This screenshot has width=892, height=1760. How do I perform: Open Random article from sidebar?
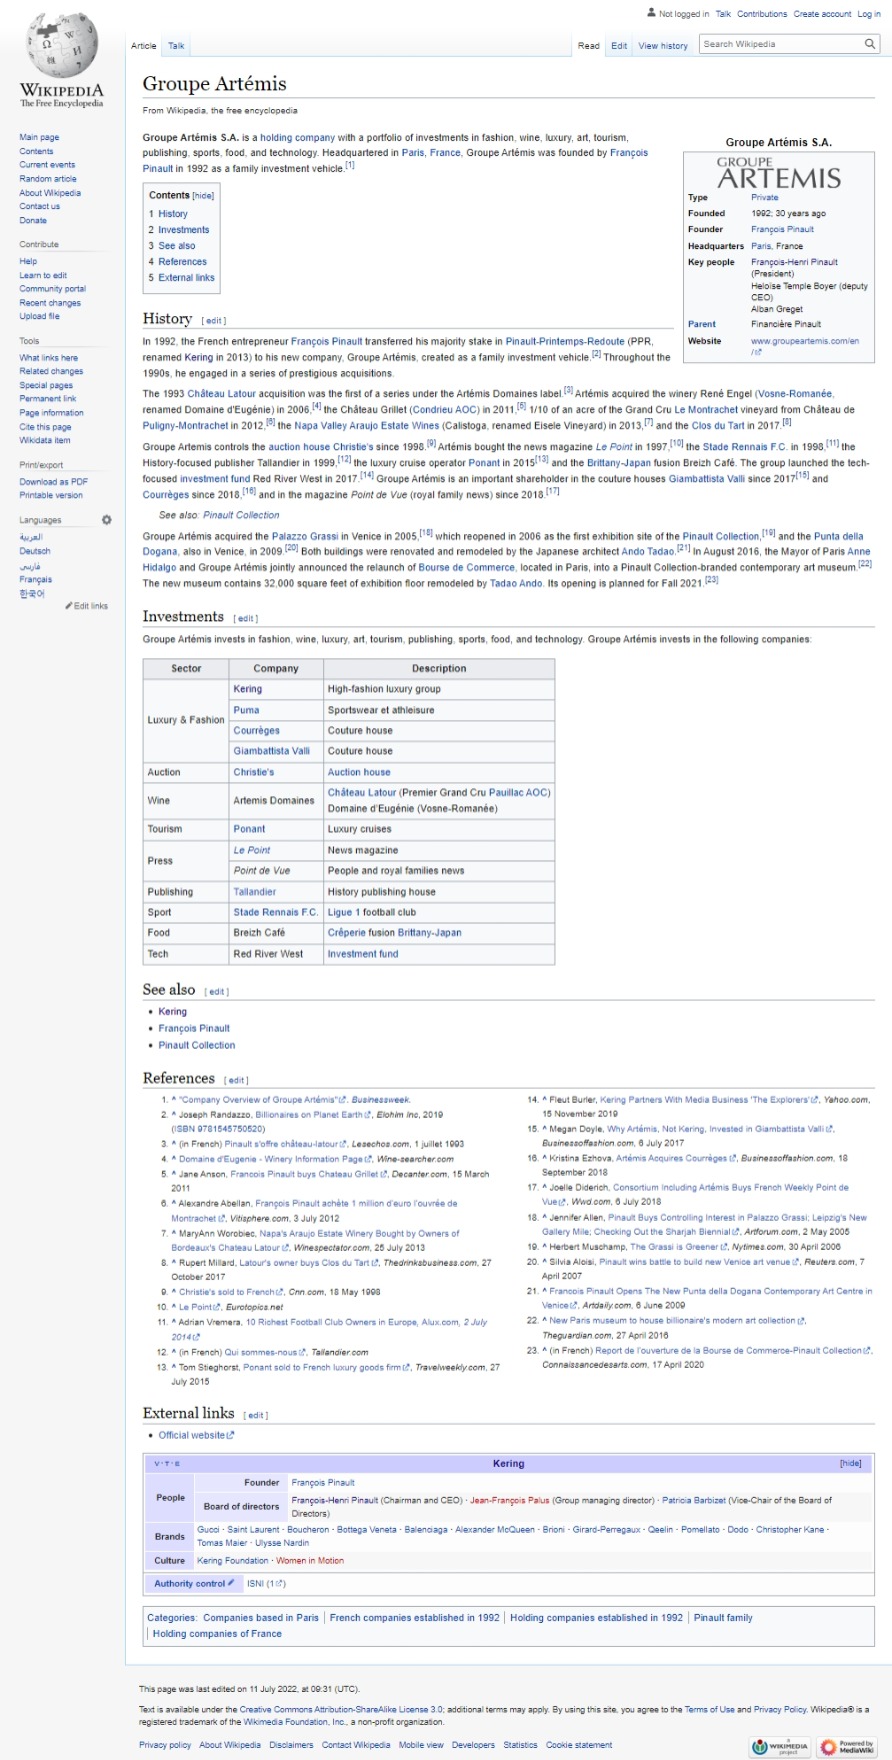tap(48, 179)
